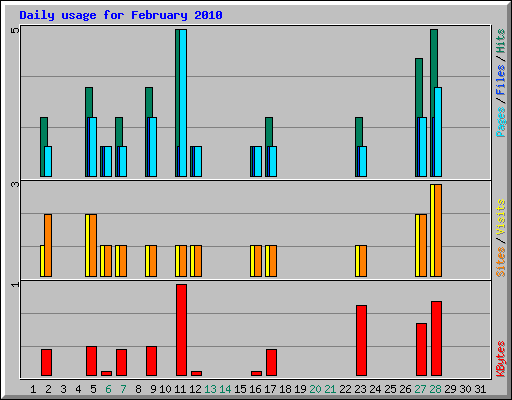Click the top chart's axis value '5'
Viewport: 512px width, 400px height.
[x=15, y=30]
